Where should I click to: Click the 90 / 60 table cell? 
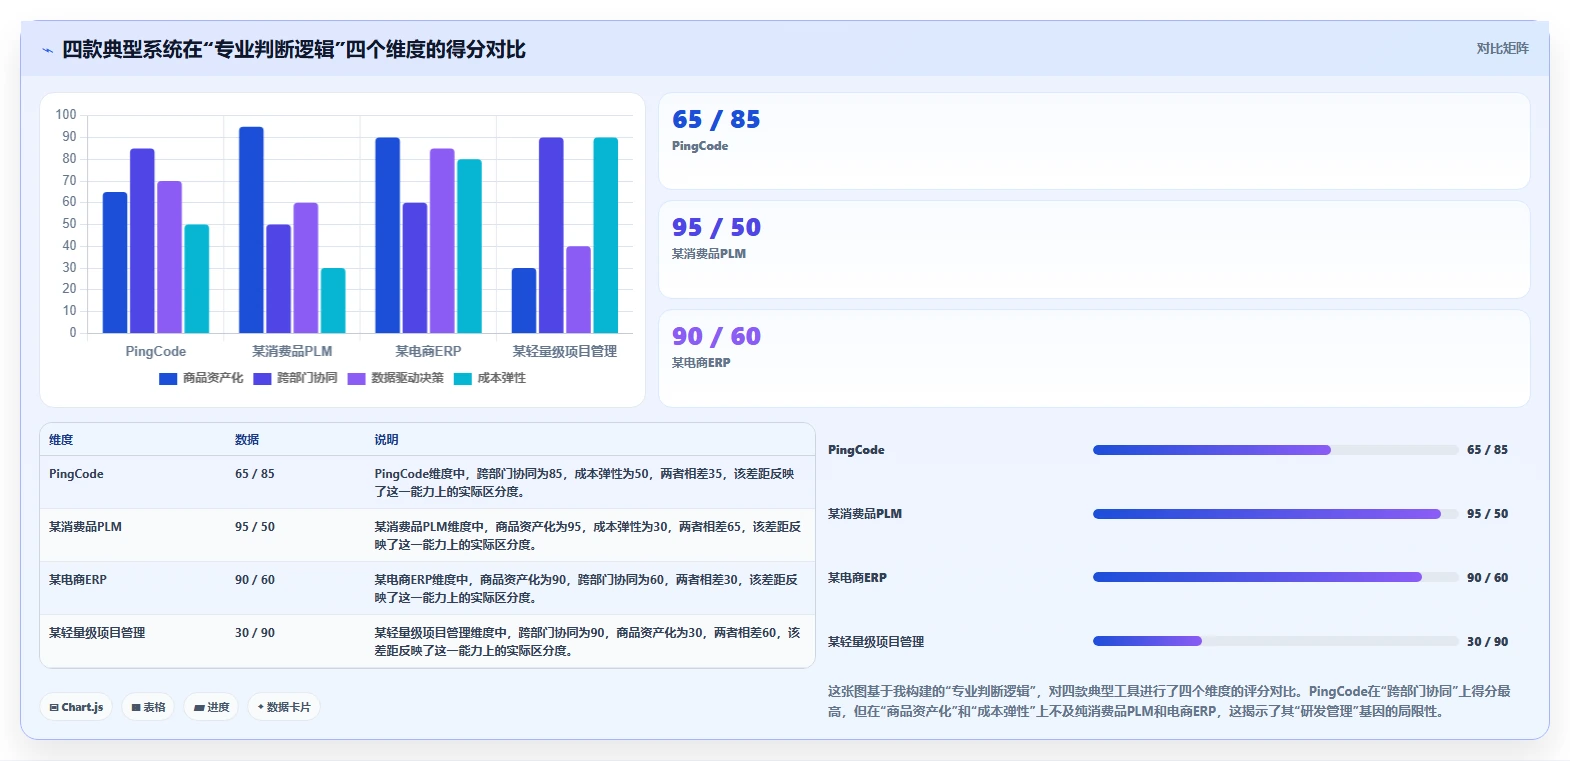(255, 580)
